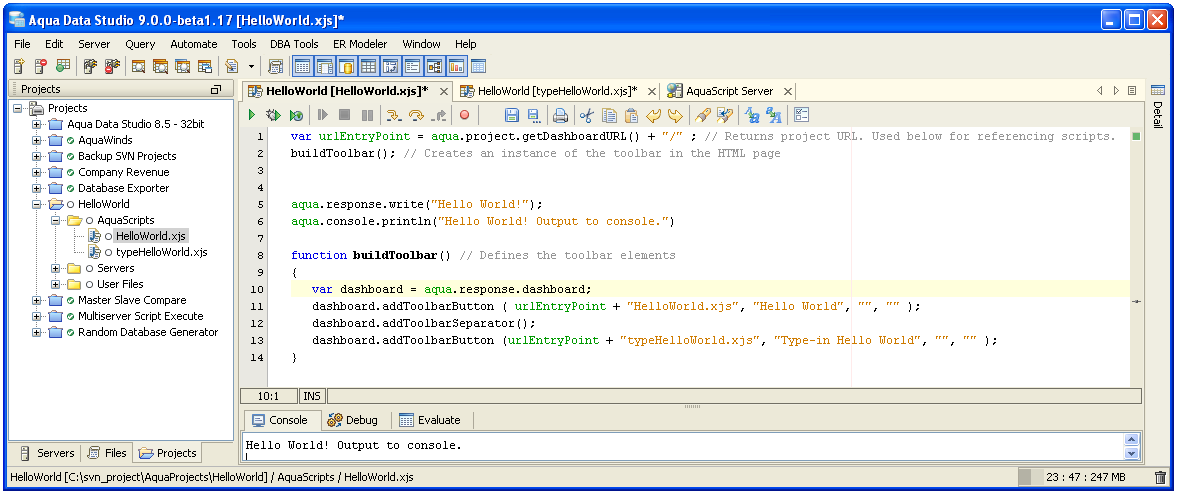Viewport: 1177px width, 495px height.
Task: Open the DBA Tools menu
Action: [294, 44]
